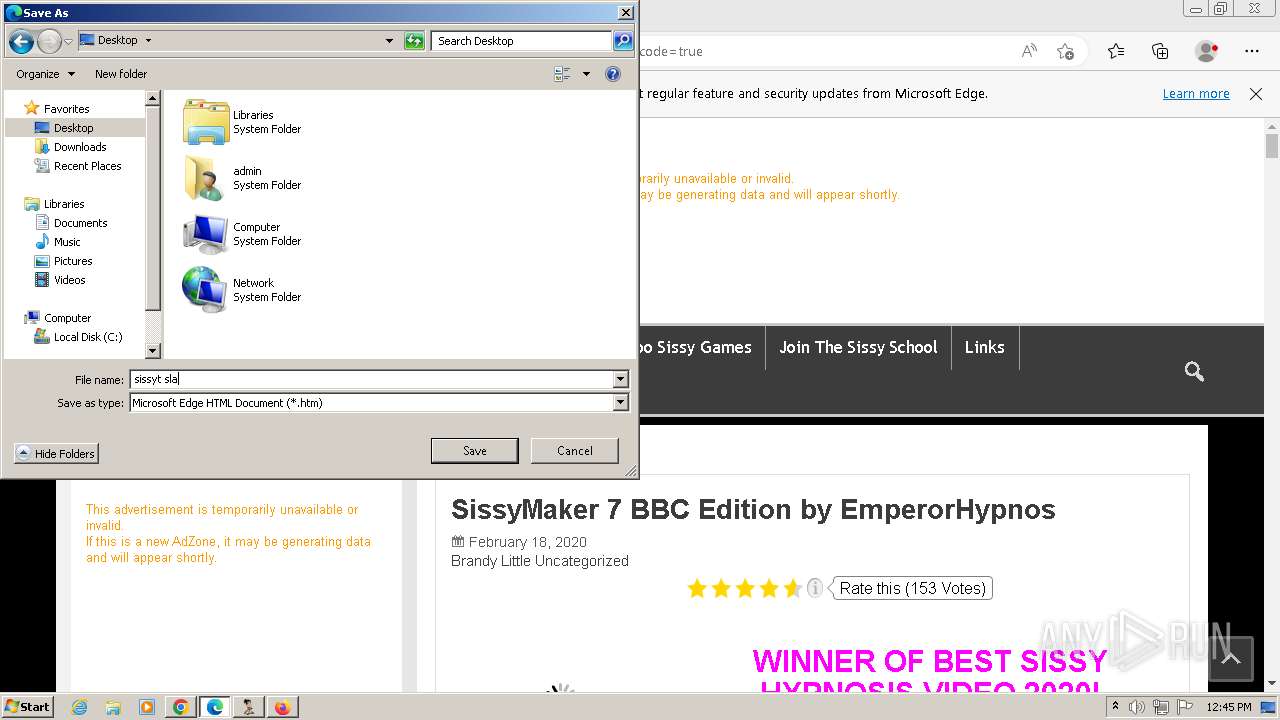
Task: Select Pictures in the navigation pane
Action: [x=73, y=261]
